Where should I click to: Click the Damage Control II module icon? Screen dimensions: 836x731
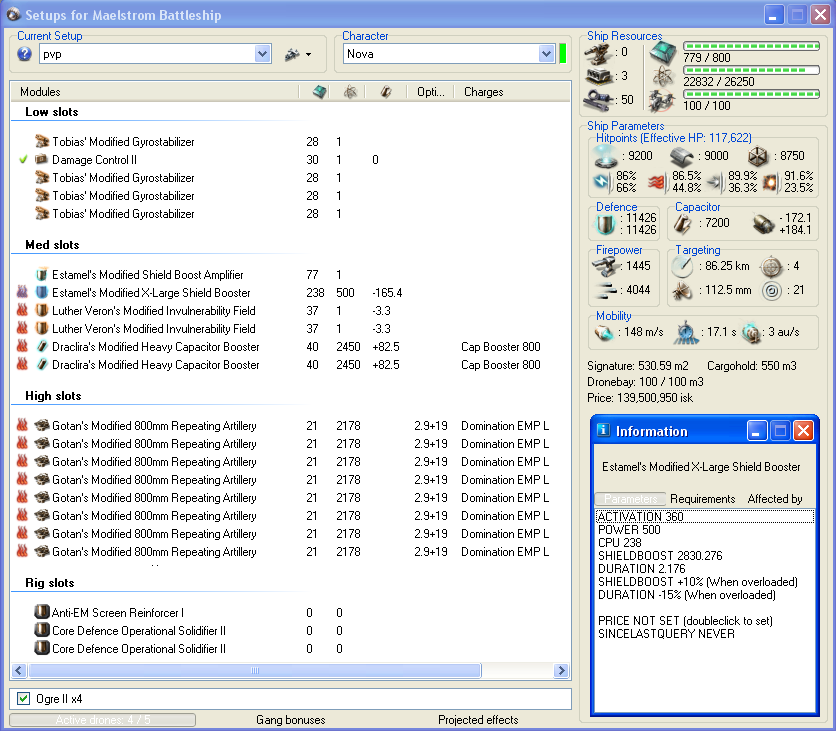42,160
